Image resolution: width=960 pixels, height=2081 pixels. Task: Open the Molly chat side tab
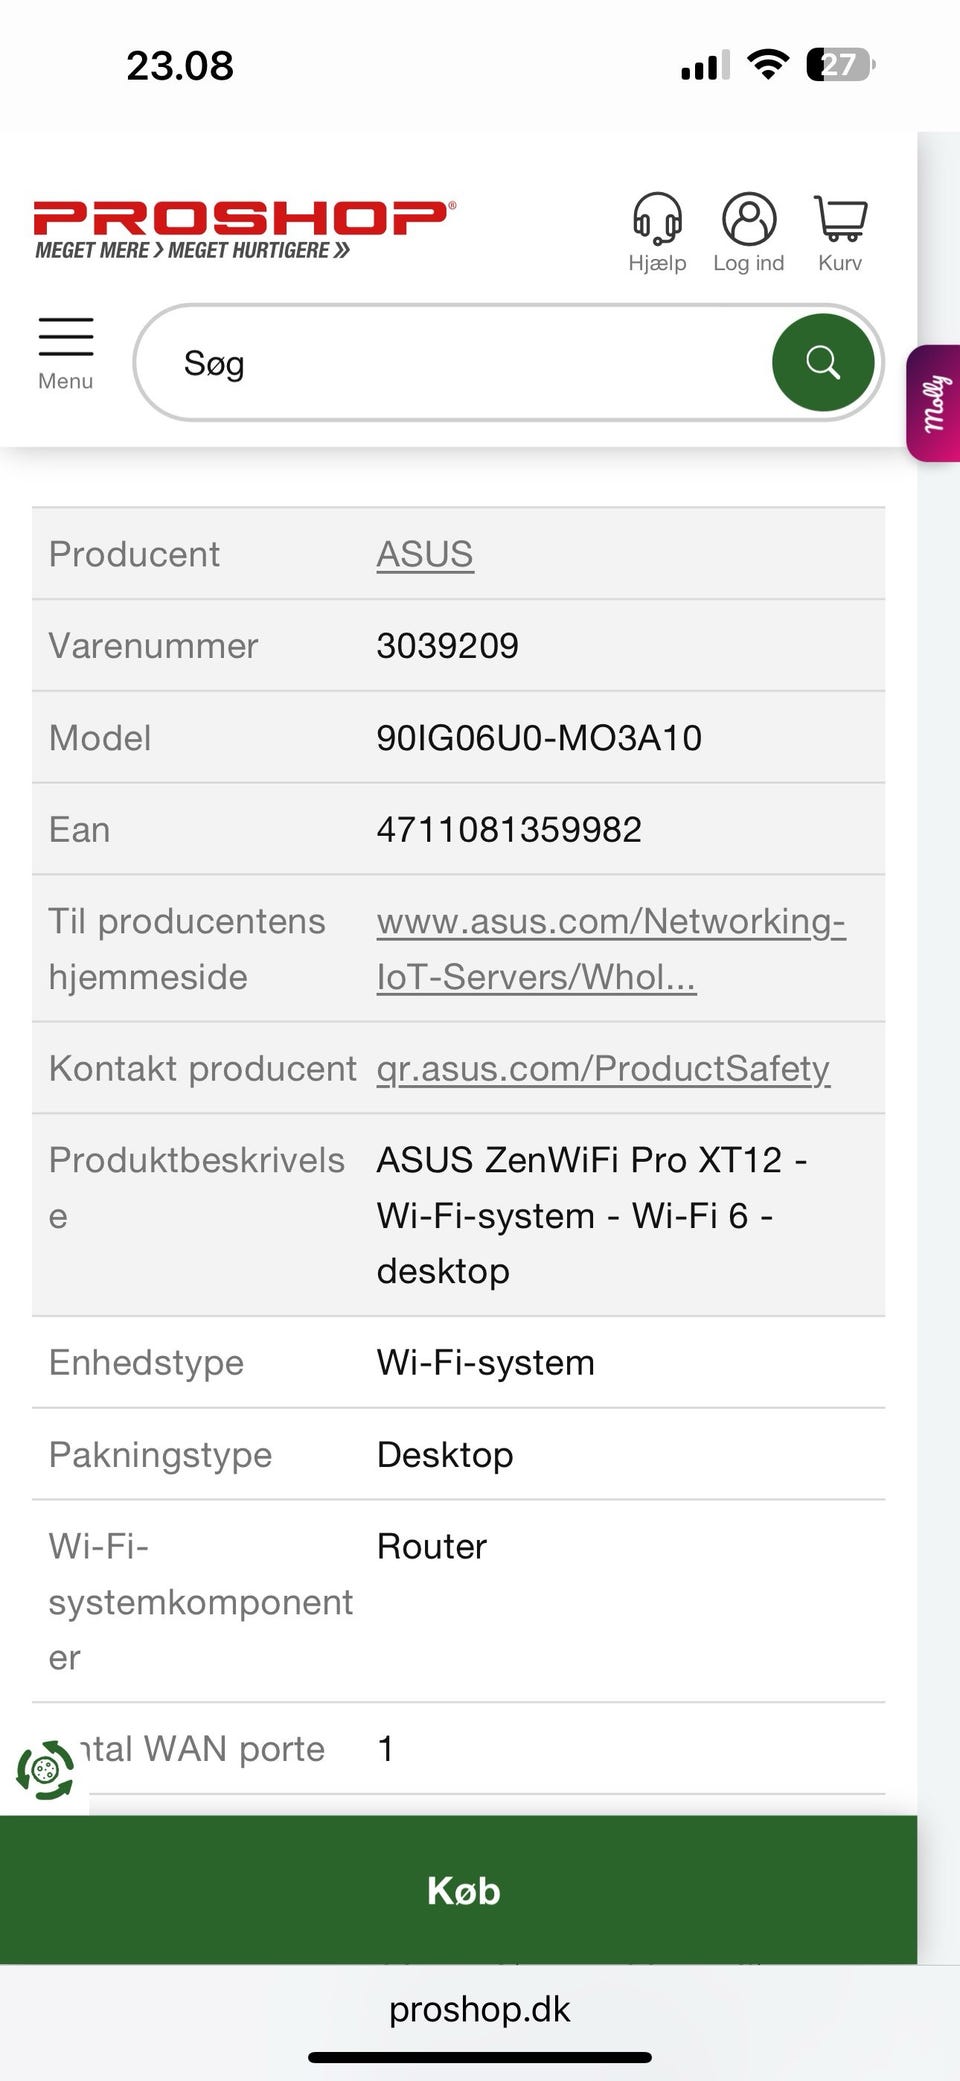(935, 402)
